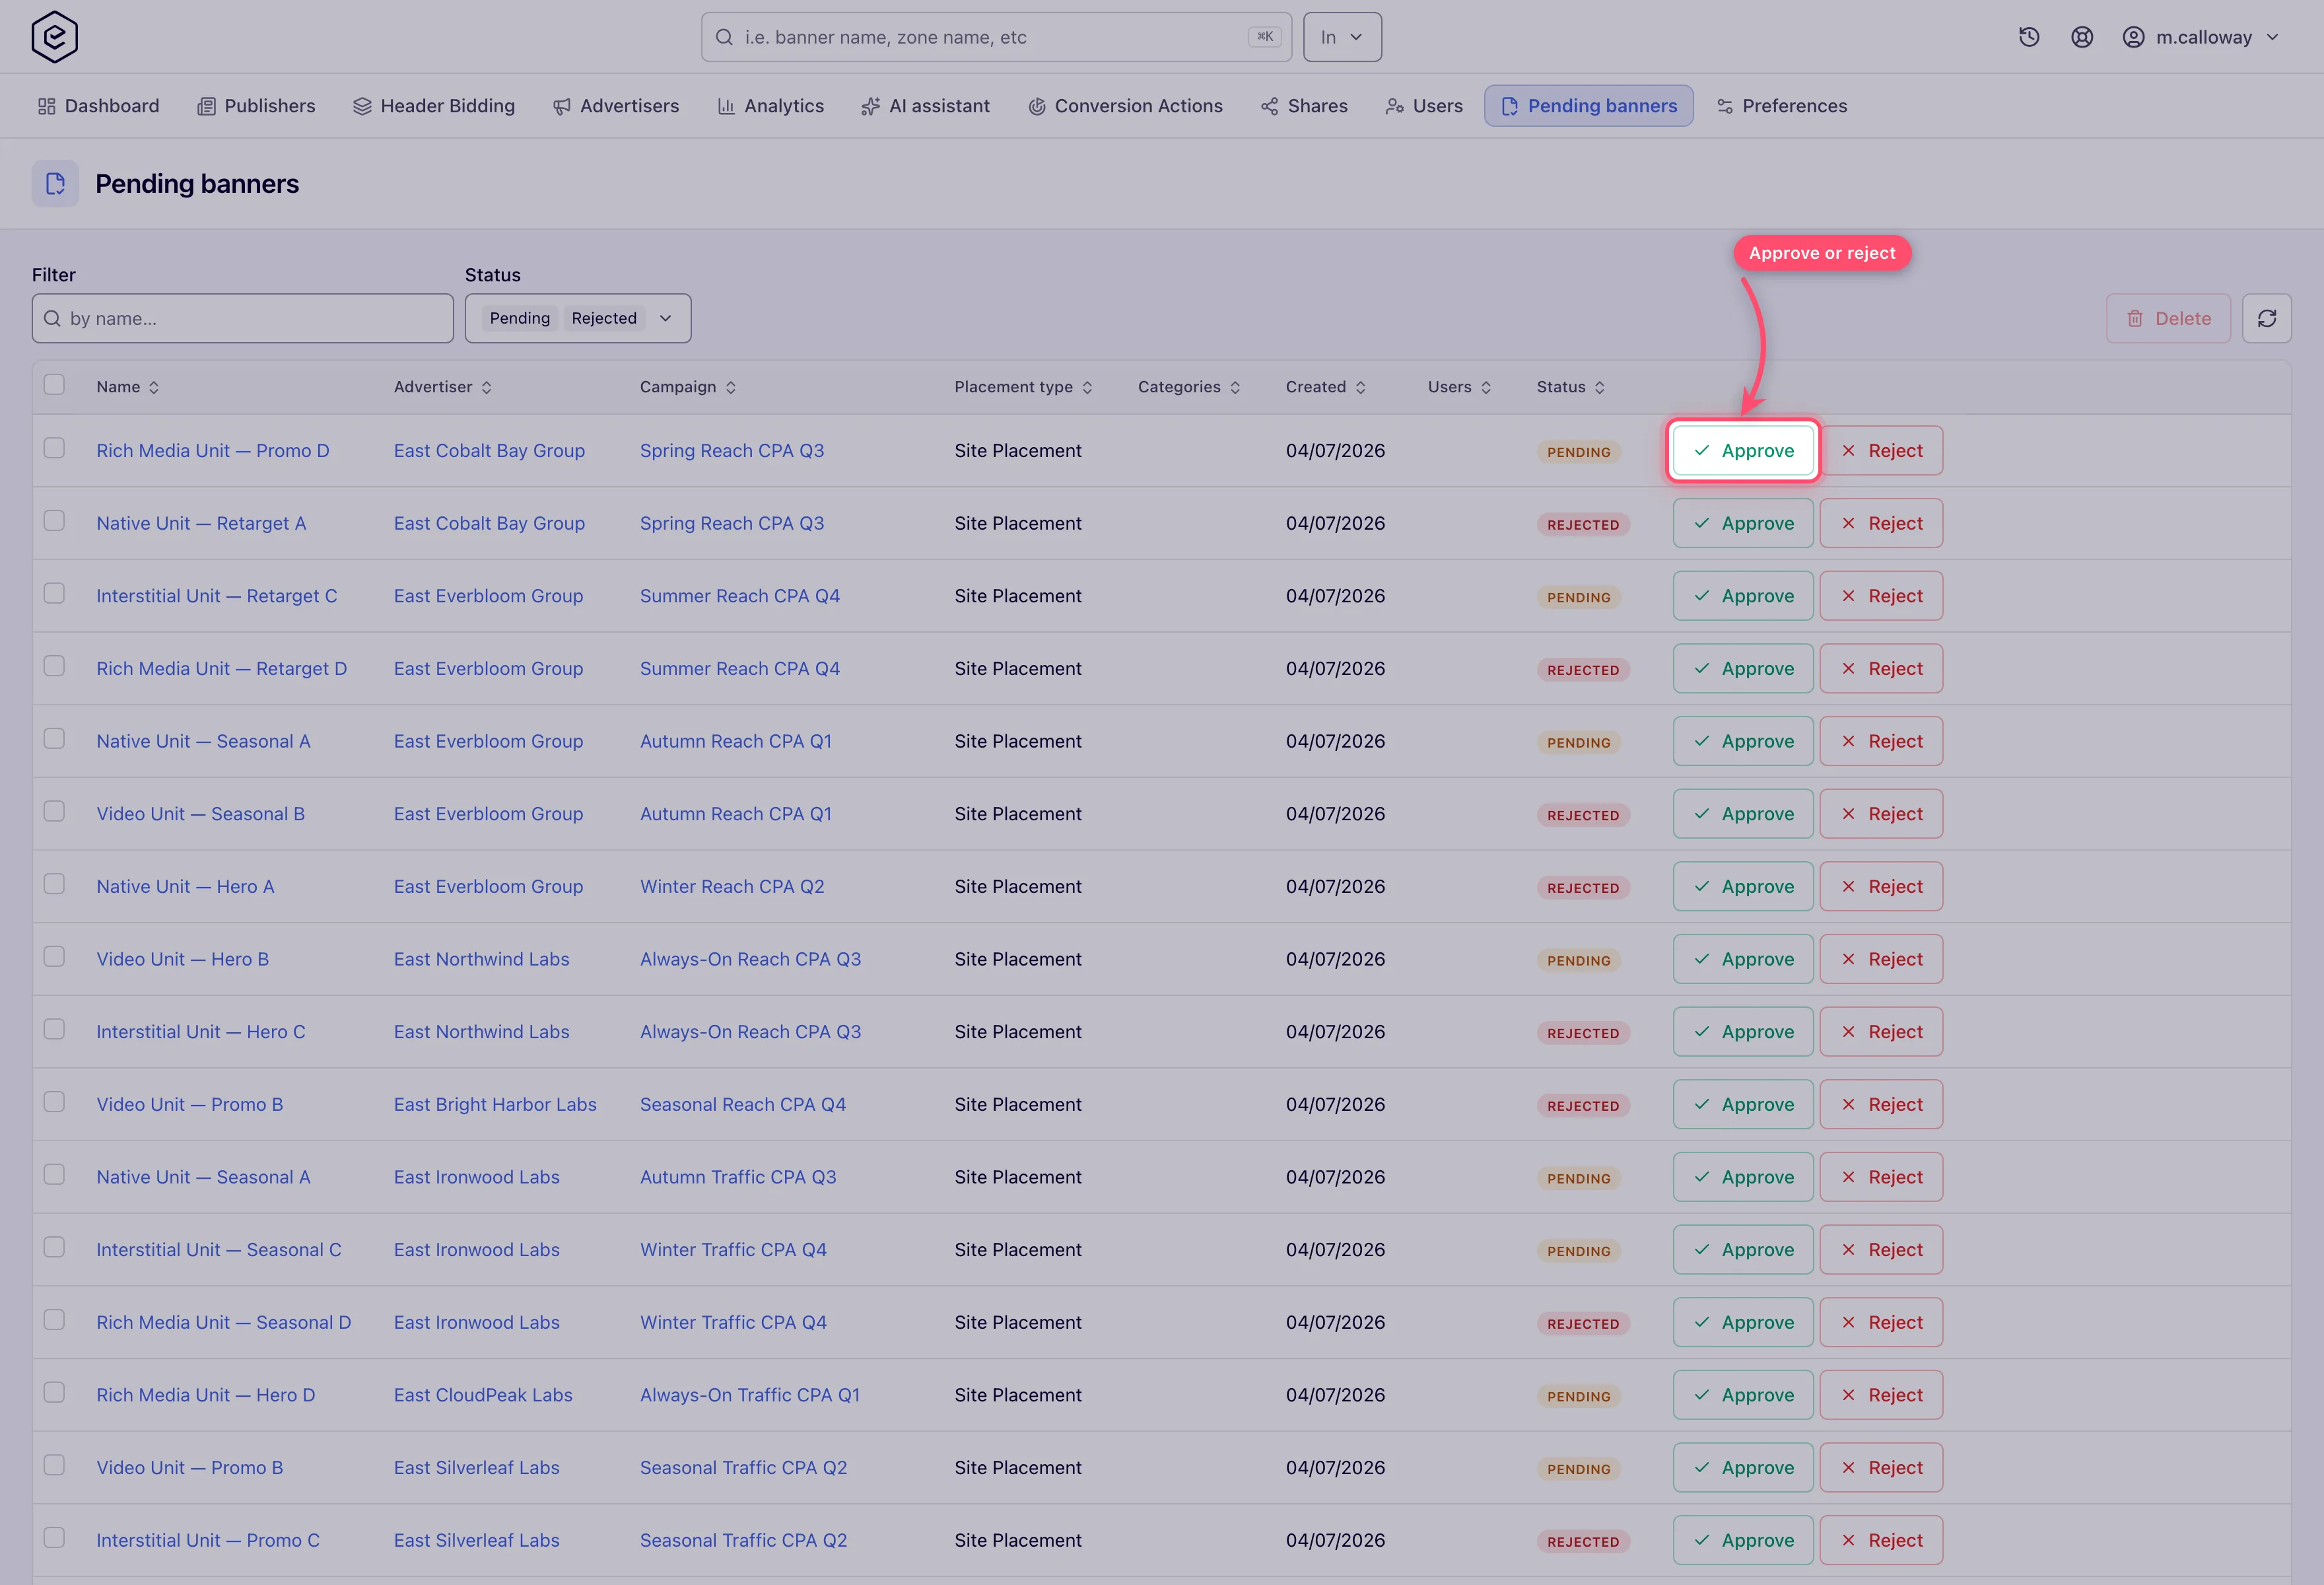Open the Header Bidding tab

434,106
